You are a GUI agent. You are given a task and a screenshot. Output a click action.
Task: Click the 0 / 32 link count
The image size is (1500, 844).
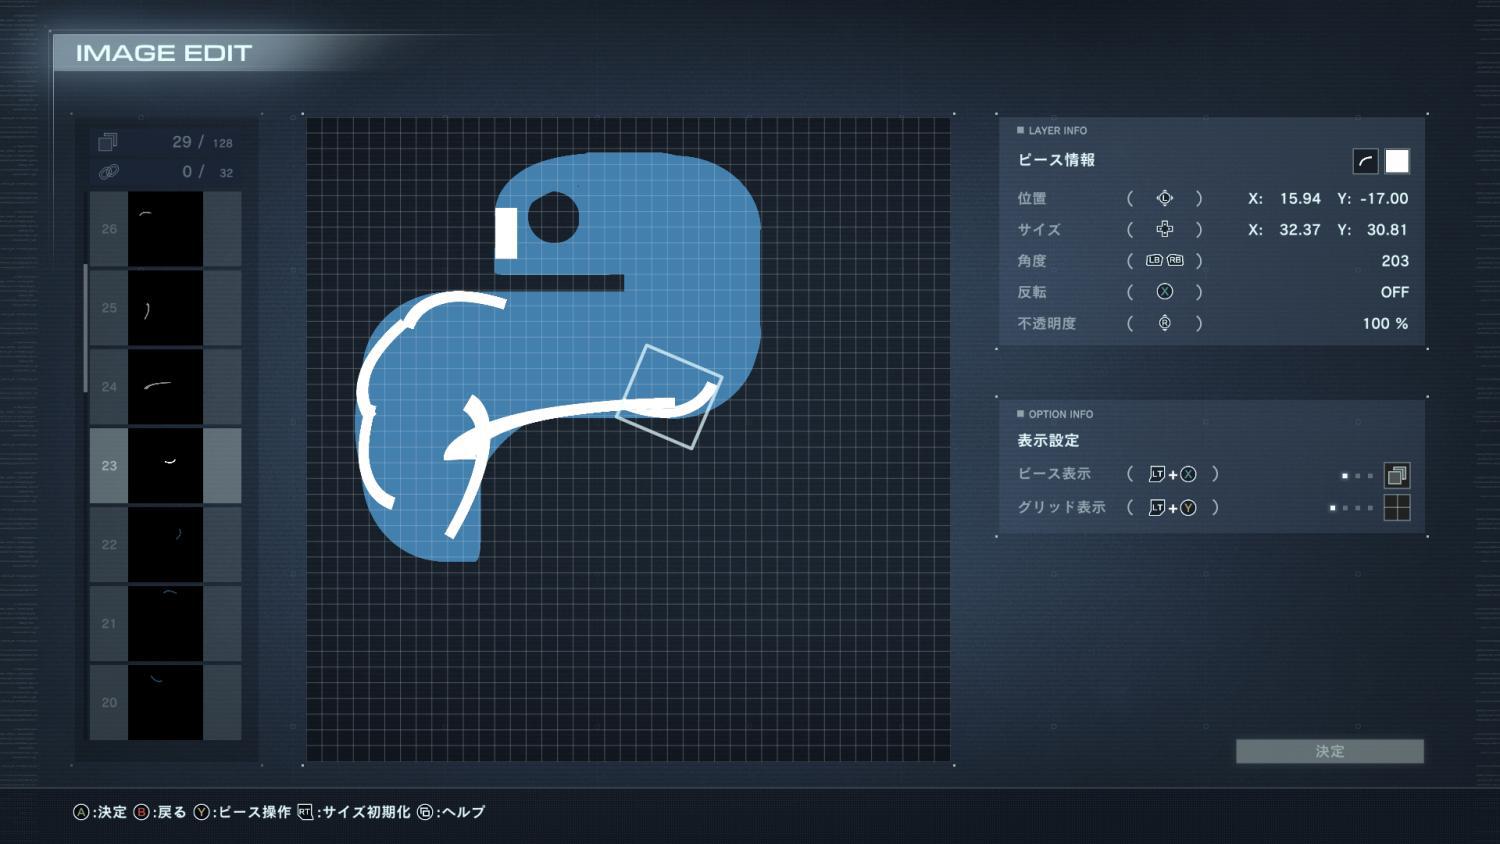[x=207, y=172]
